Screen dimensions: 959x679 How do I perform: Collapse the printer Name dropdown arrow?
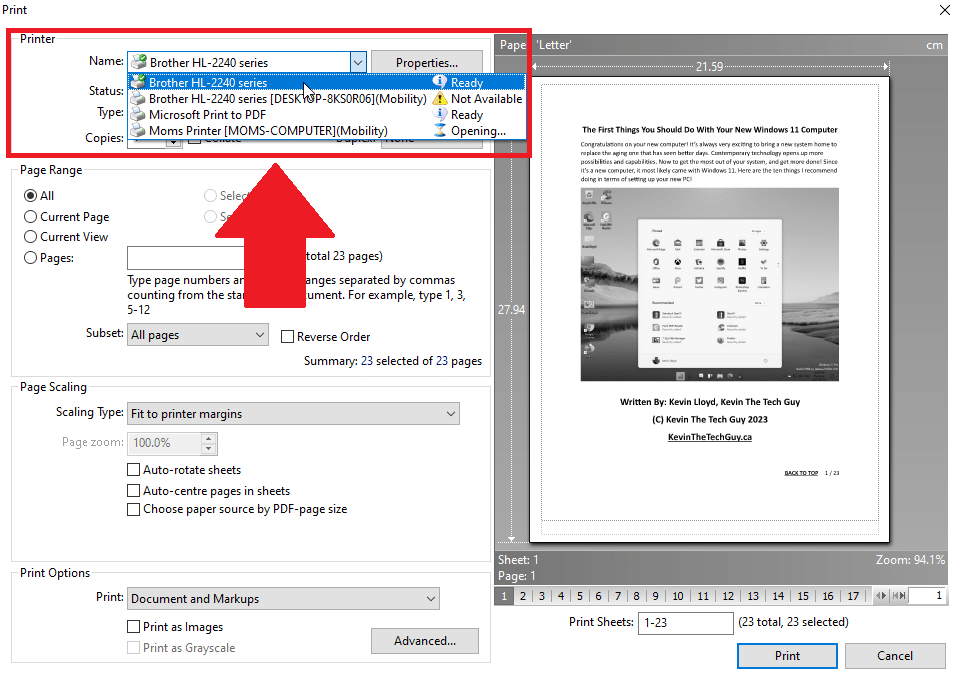[358, 62]
